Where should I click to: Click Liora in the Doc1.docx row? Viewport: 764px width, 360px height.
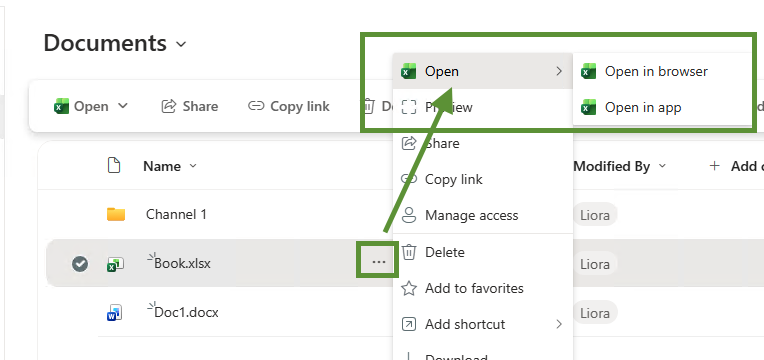[x=595, y=313]
